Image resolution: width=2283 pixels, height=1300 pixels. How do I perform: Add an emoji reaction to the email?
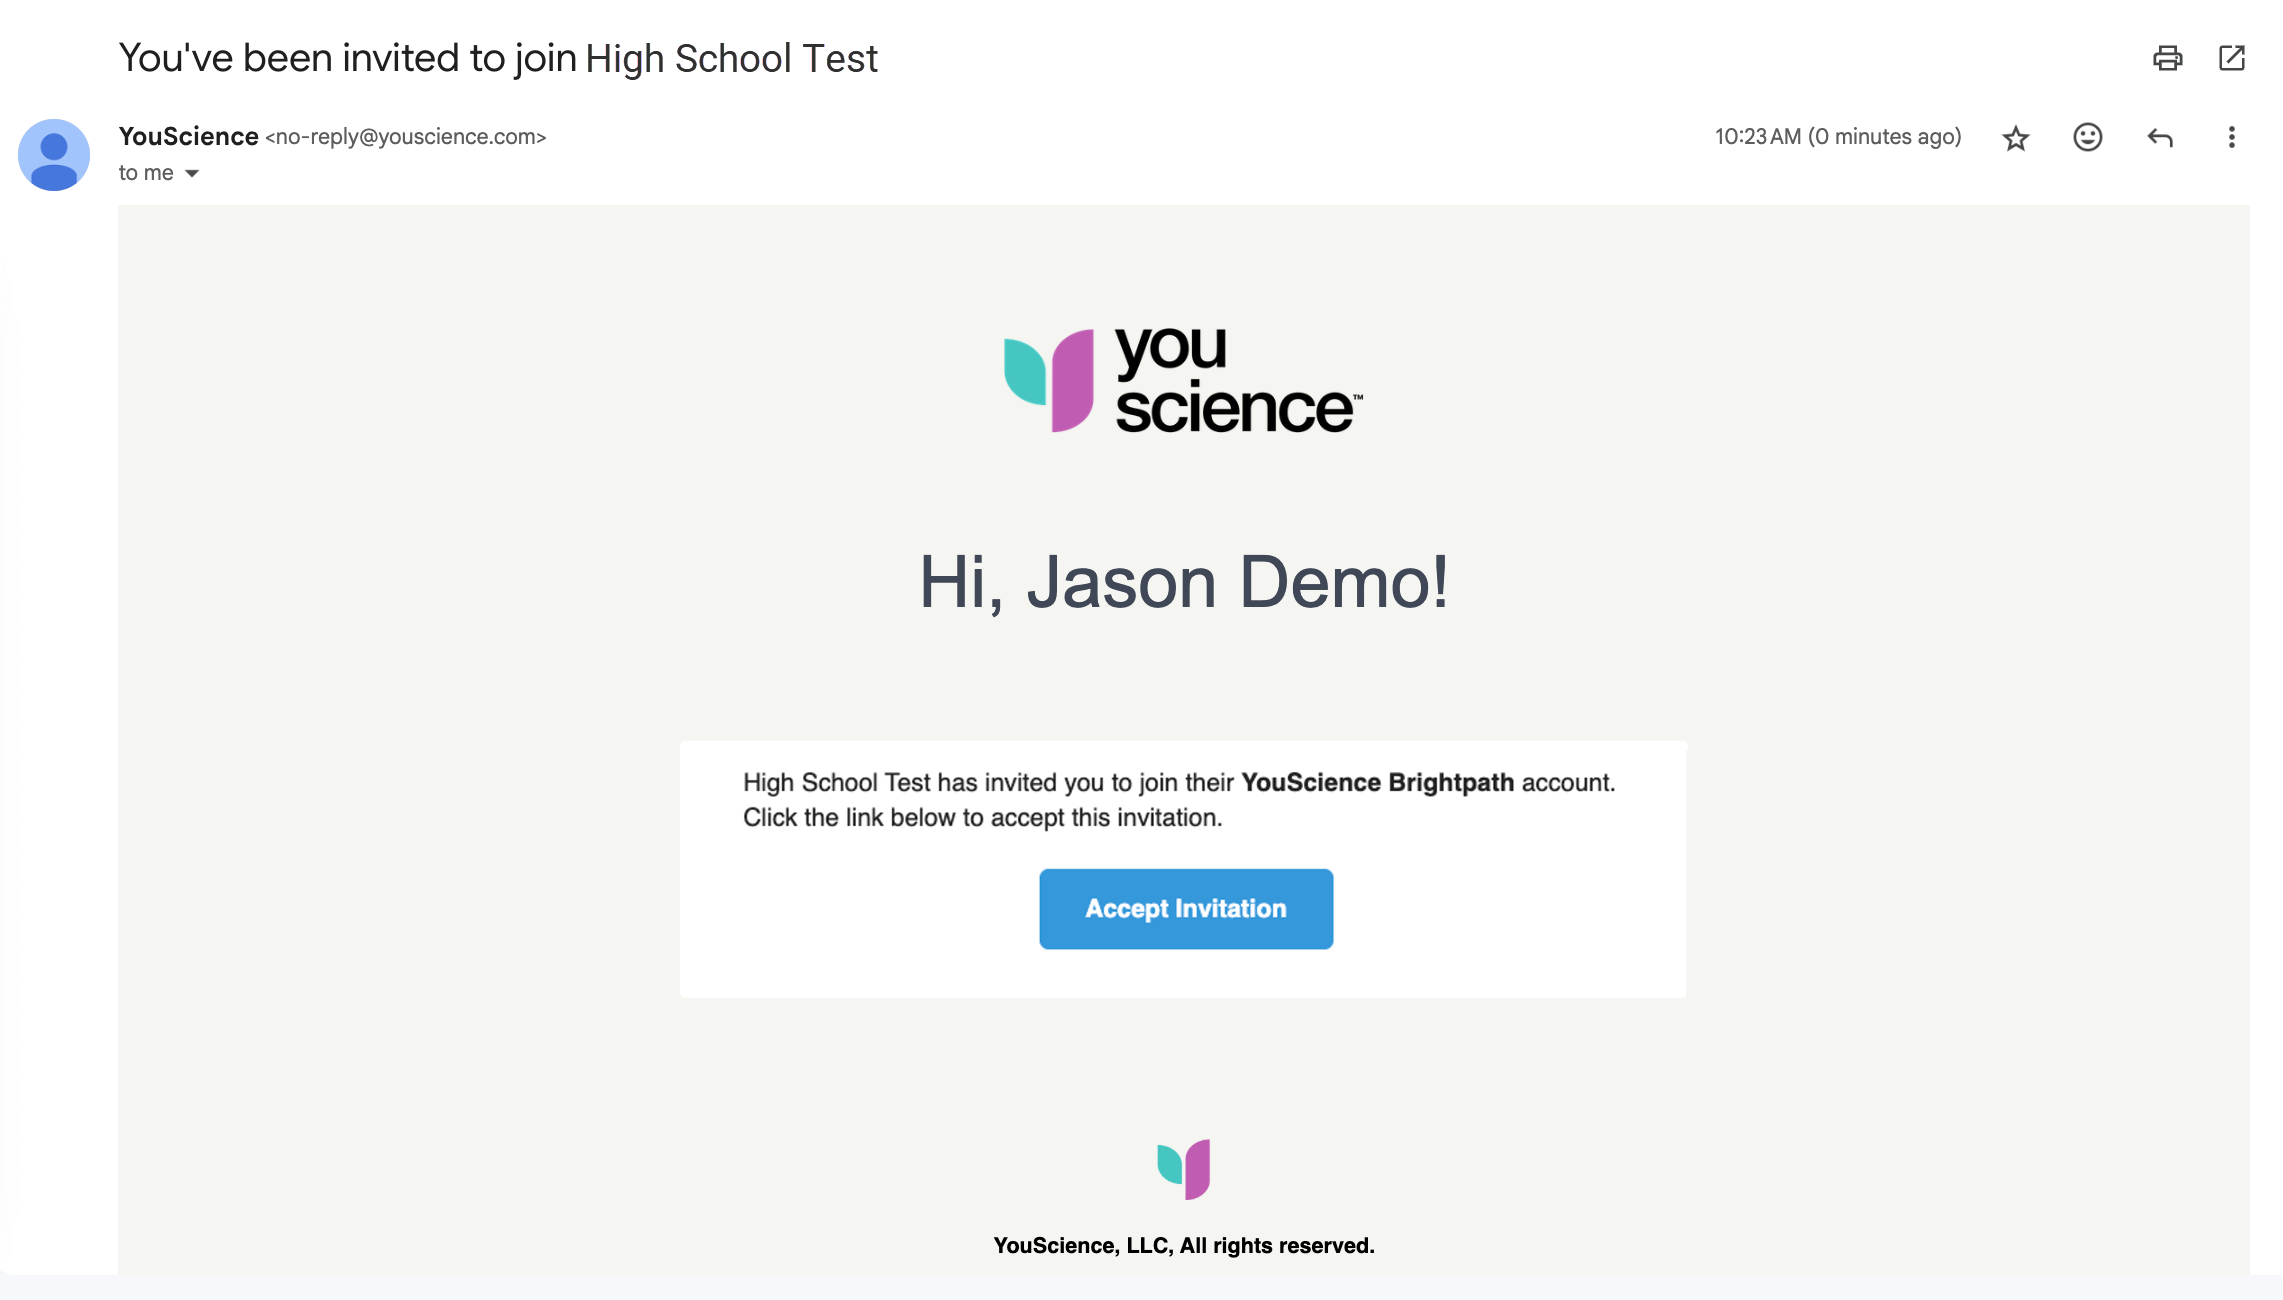tap(2088, 137)
